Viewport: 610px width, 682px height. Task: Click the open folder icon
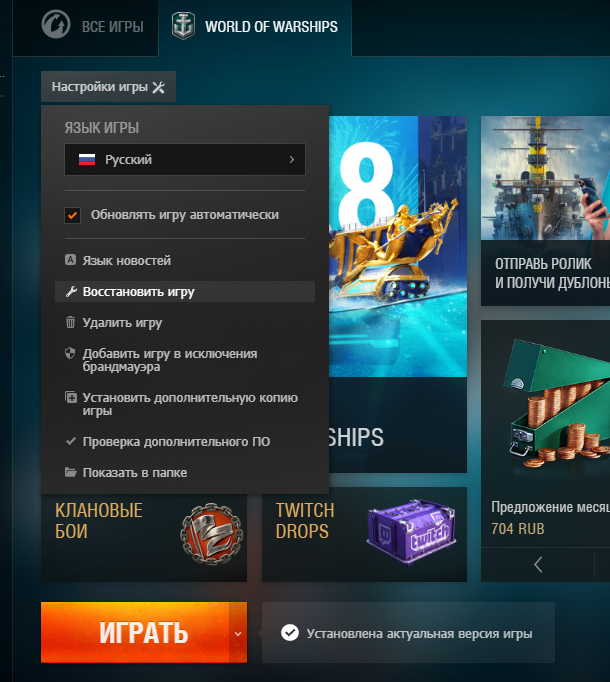70,472
